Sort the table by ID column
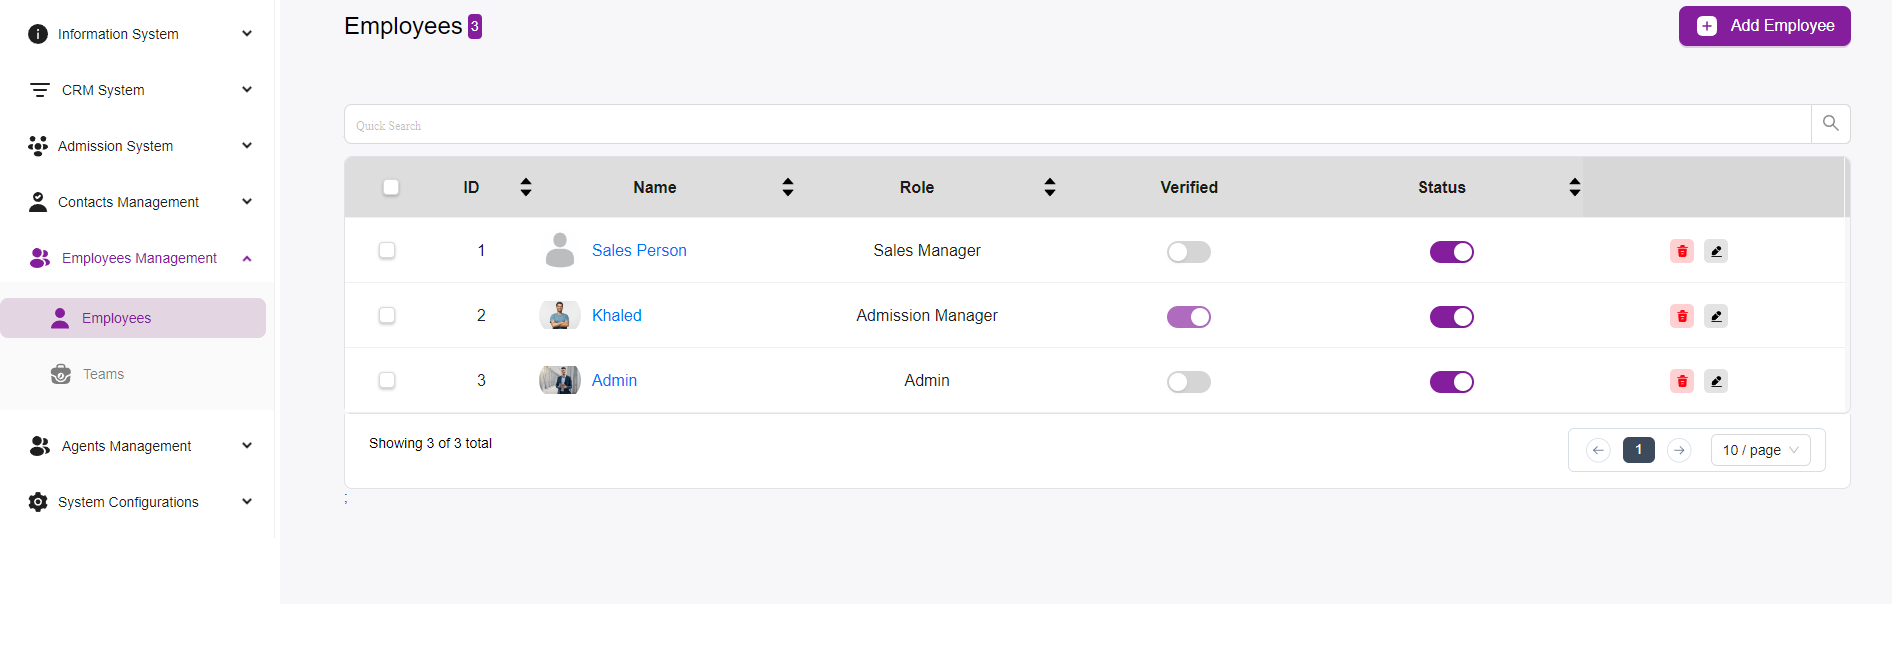Screen dimensions: 1892x648 coord(526,187)
